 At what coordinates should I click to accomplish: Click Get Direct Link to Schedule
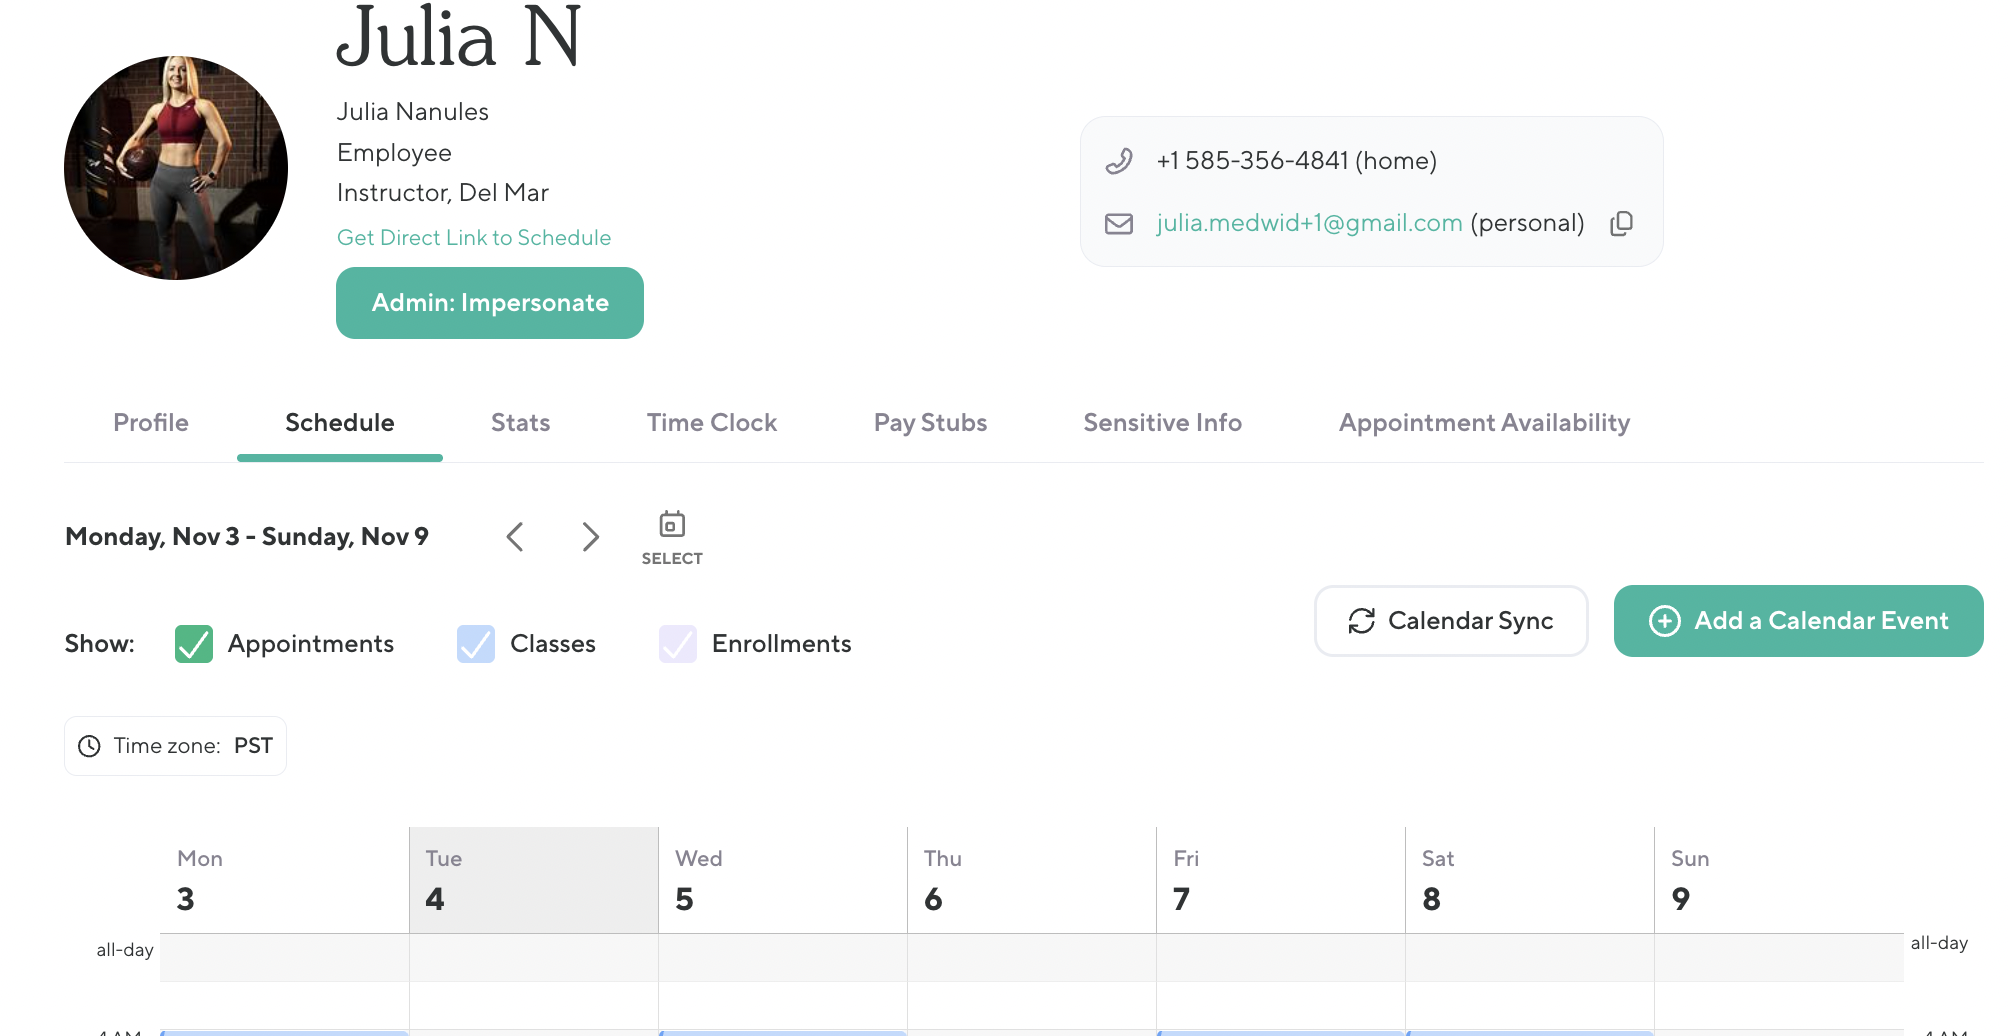474,238
